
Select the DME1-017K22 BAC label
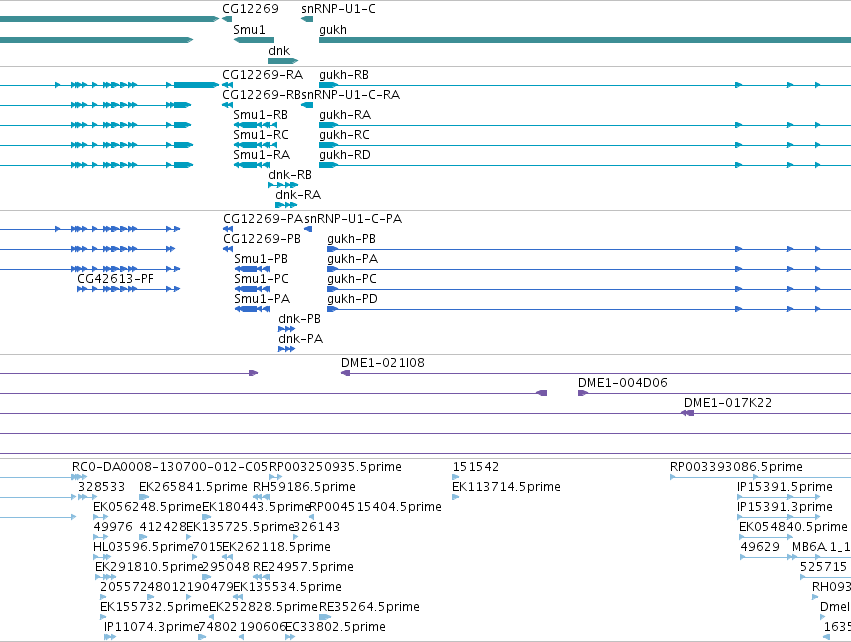point(728,403)
